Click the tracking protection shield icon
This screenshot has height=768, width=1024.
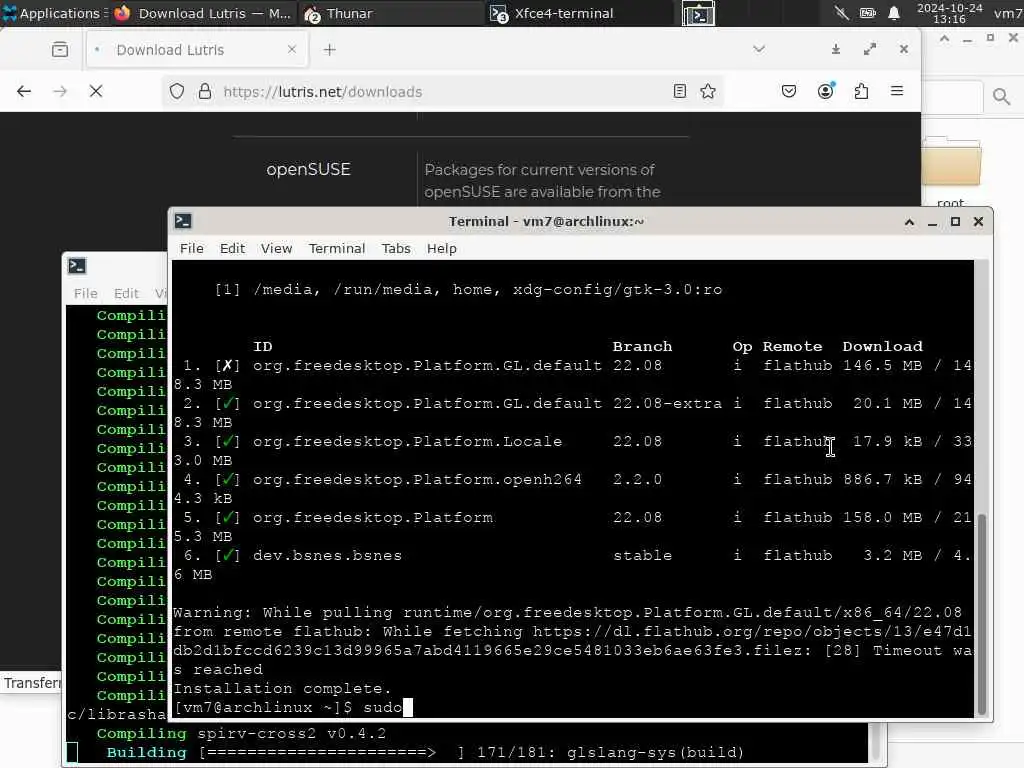177,91
